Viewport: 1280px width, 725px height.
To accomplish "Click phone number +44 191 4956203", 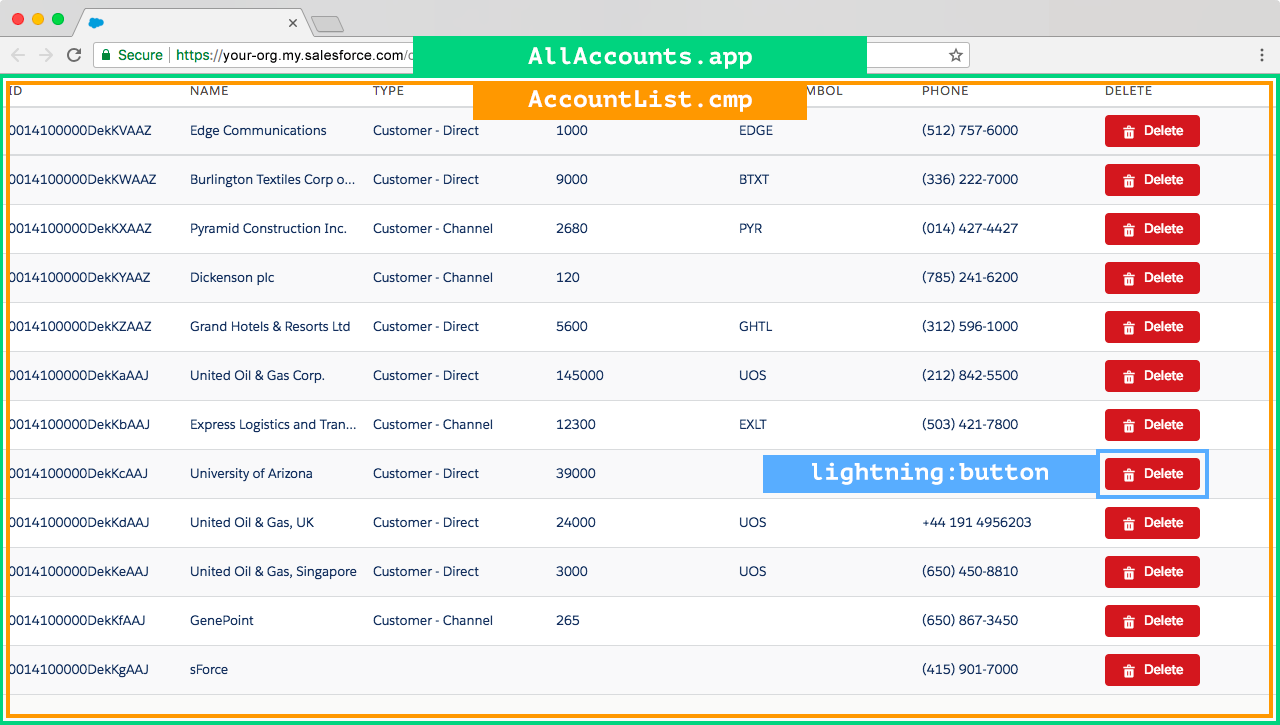I will tap(977, 523).
